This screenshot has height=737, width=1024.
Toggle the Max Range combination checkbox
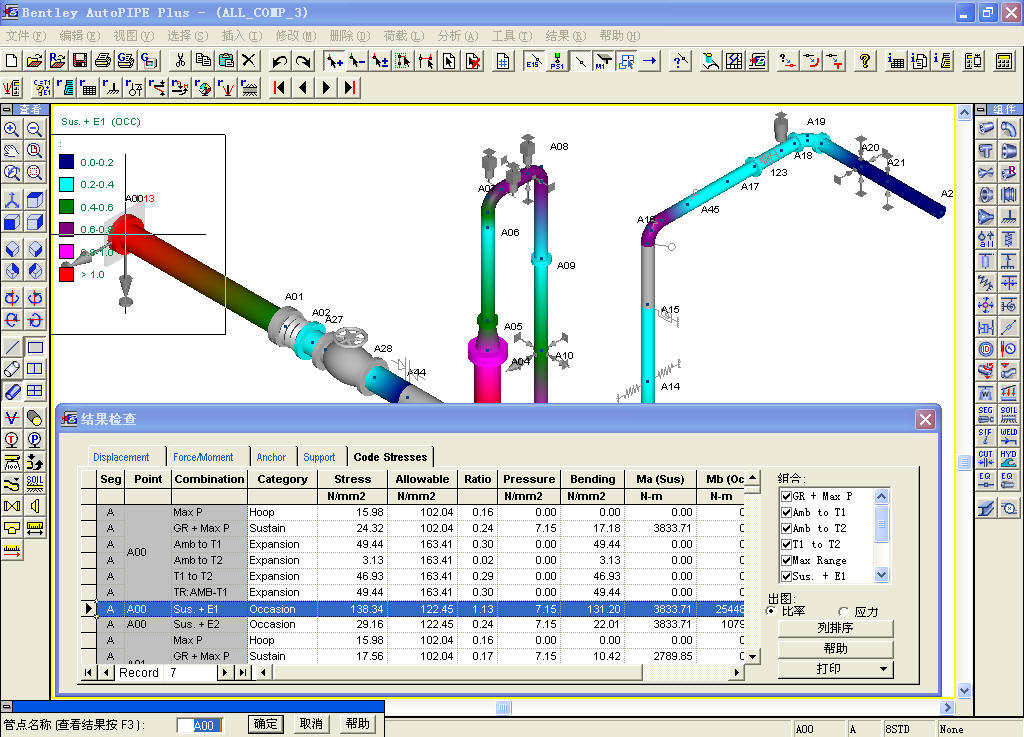coord(785,560)
